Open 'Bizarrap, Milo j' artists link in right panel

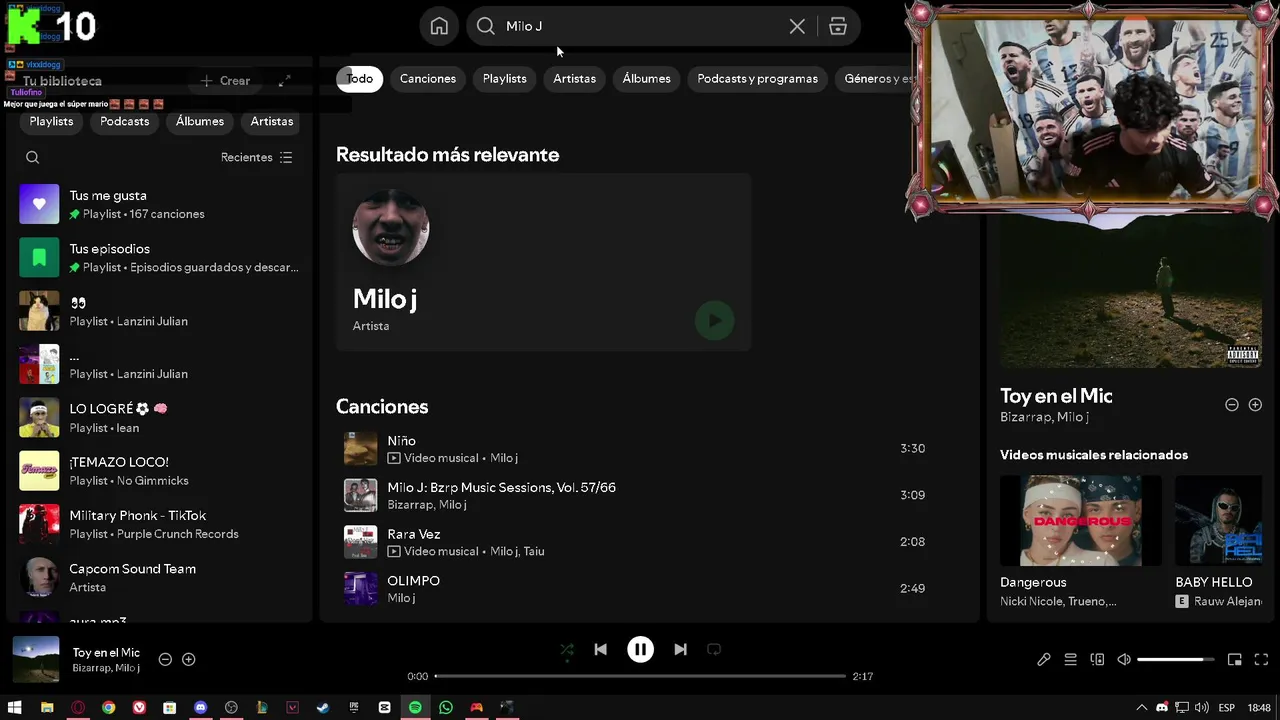pos(1044,417)
